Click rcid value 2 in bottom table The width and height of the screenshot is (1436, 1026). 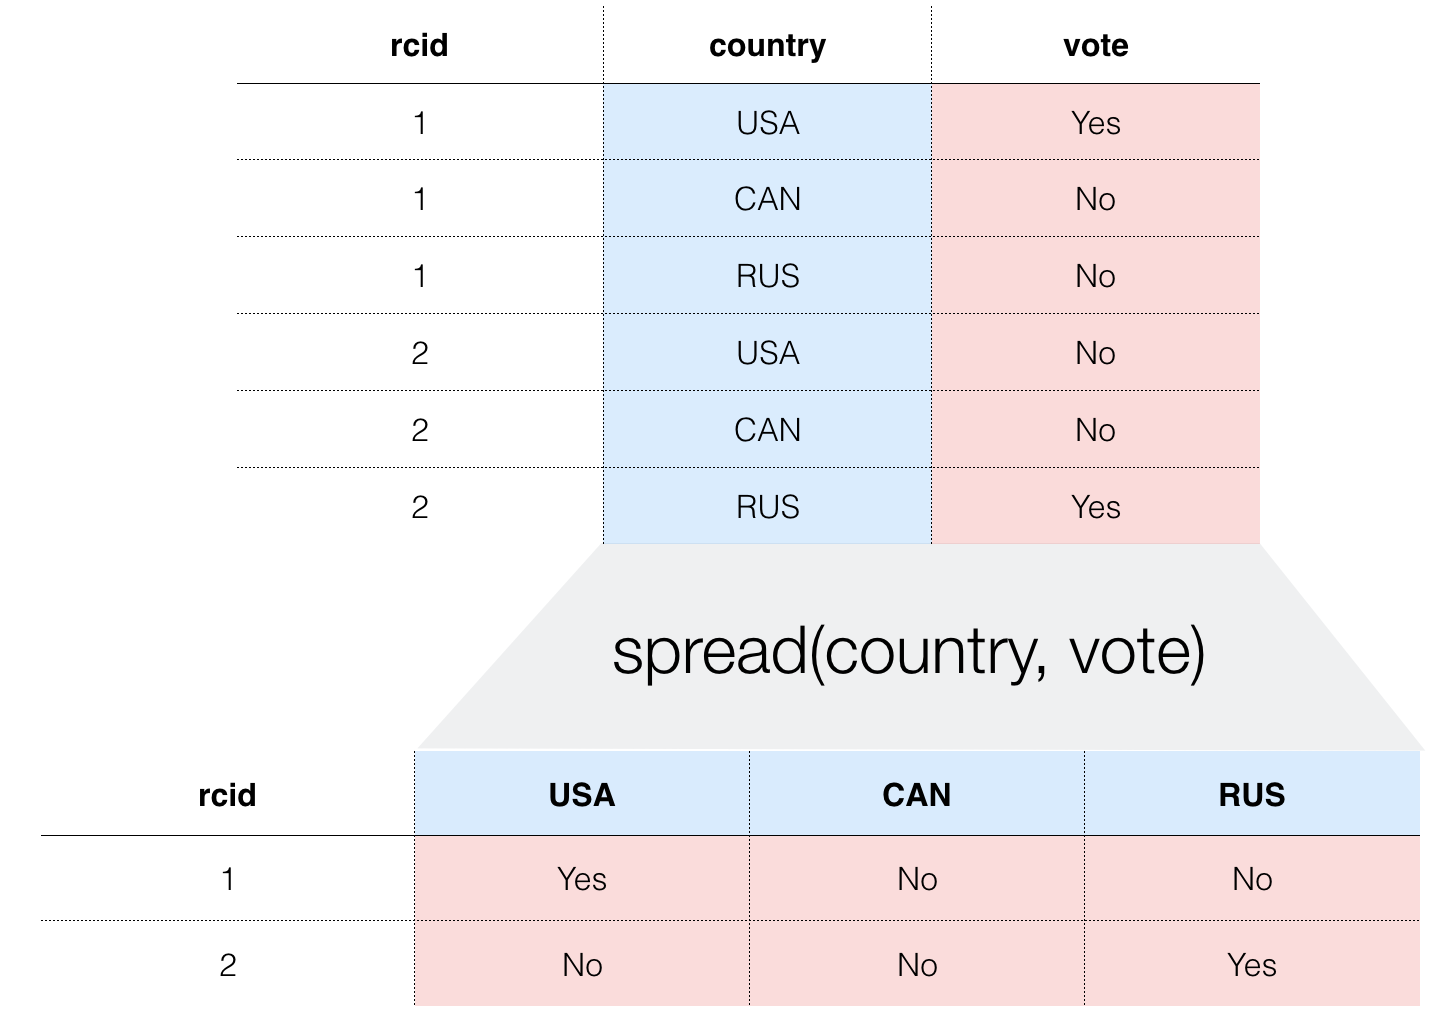pos(228,965)
